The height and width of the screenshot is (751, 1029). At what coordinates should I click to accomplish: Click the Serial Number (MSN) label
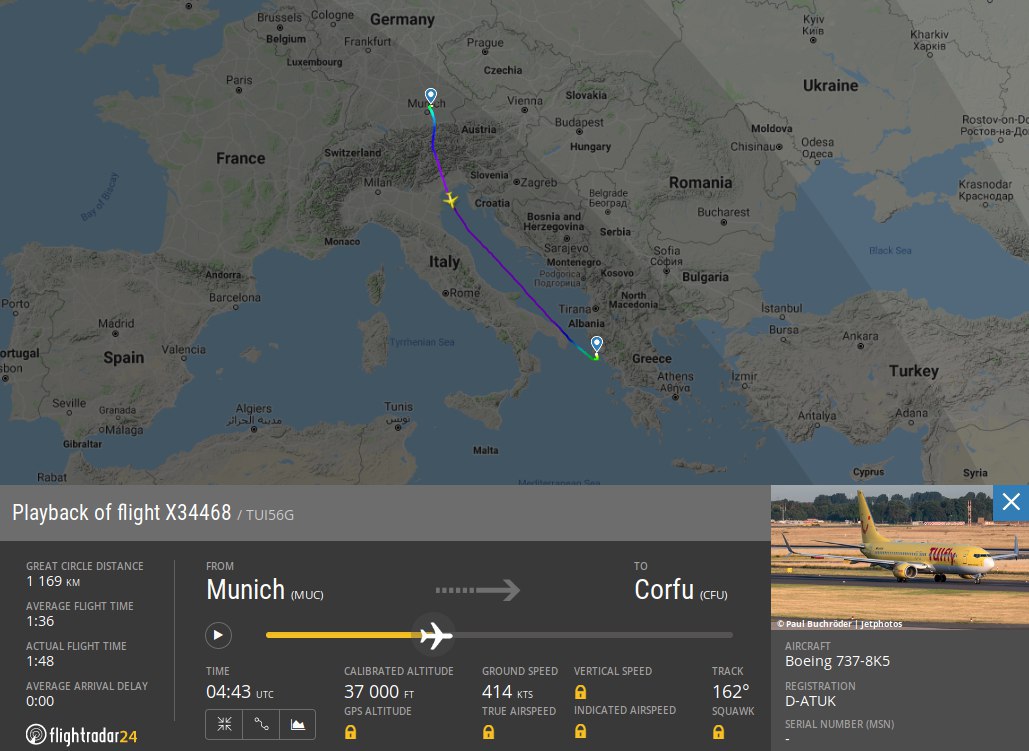coord(839,724)
